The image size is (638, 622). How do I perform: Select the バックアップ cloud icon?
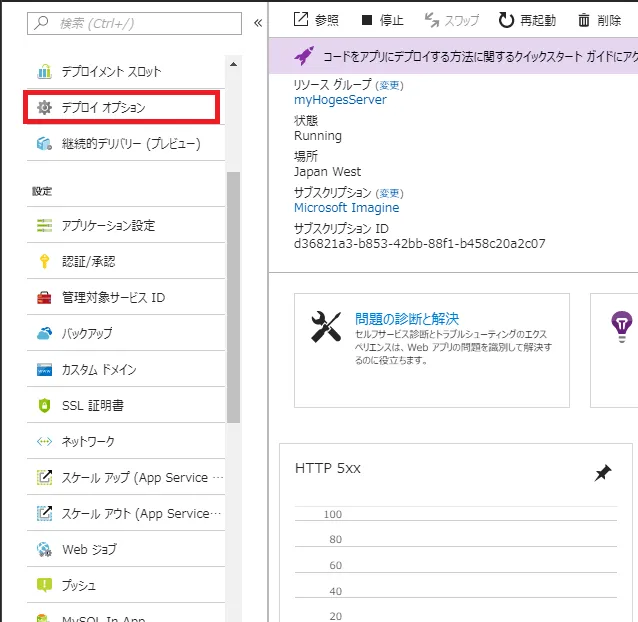44,333
